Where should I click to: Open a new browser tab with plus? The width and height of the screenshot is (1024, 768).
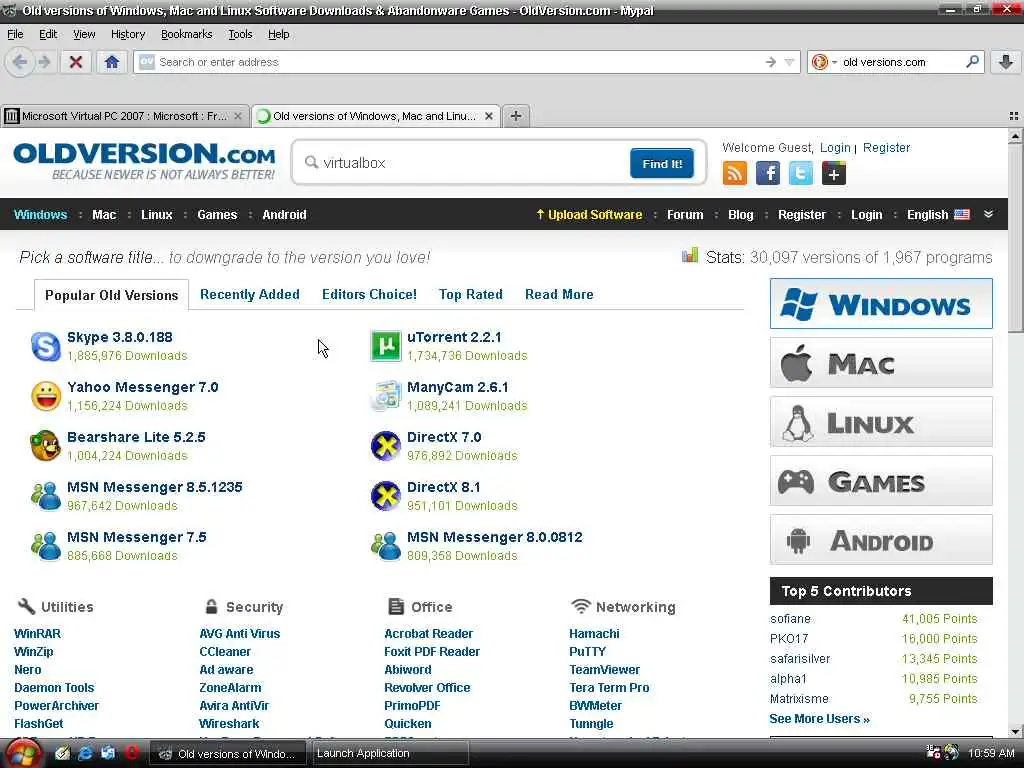point(516,116)
